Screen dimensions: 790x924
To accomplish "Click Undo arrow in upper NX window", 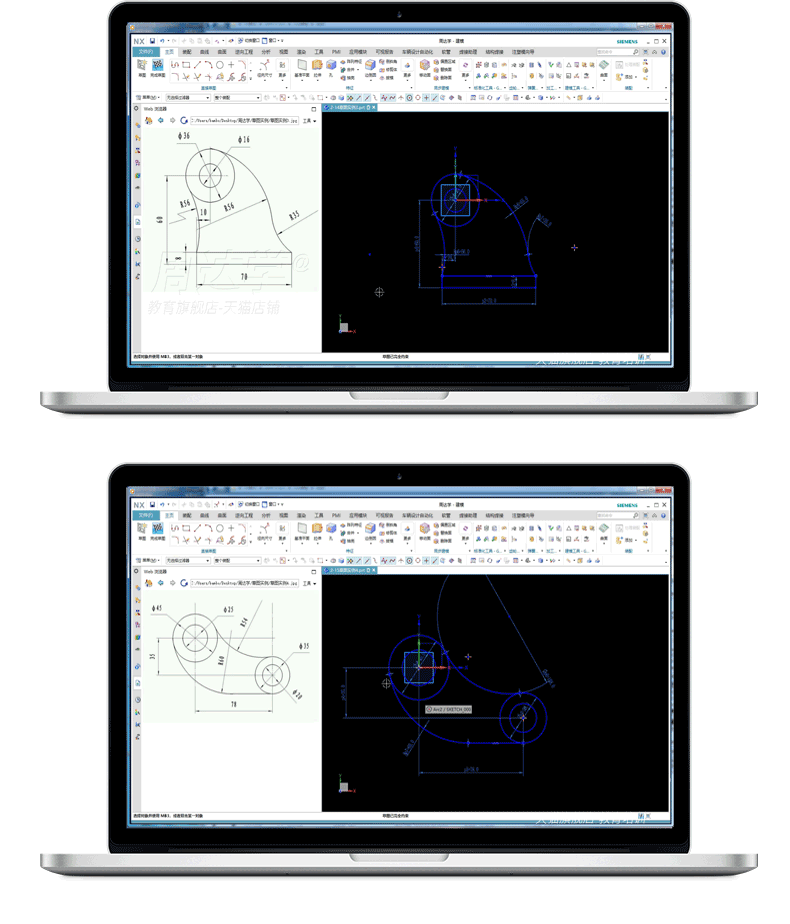I will point(162,41).
